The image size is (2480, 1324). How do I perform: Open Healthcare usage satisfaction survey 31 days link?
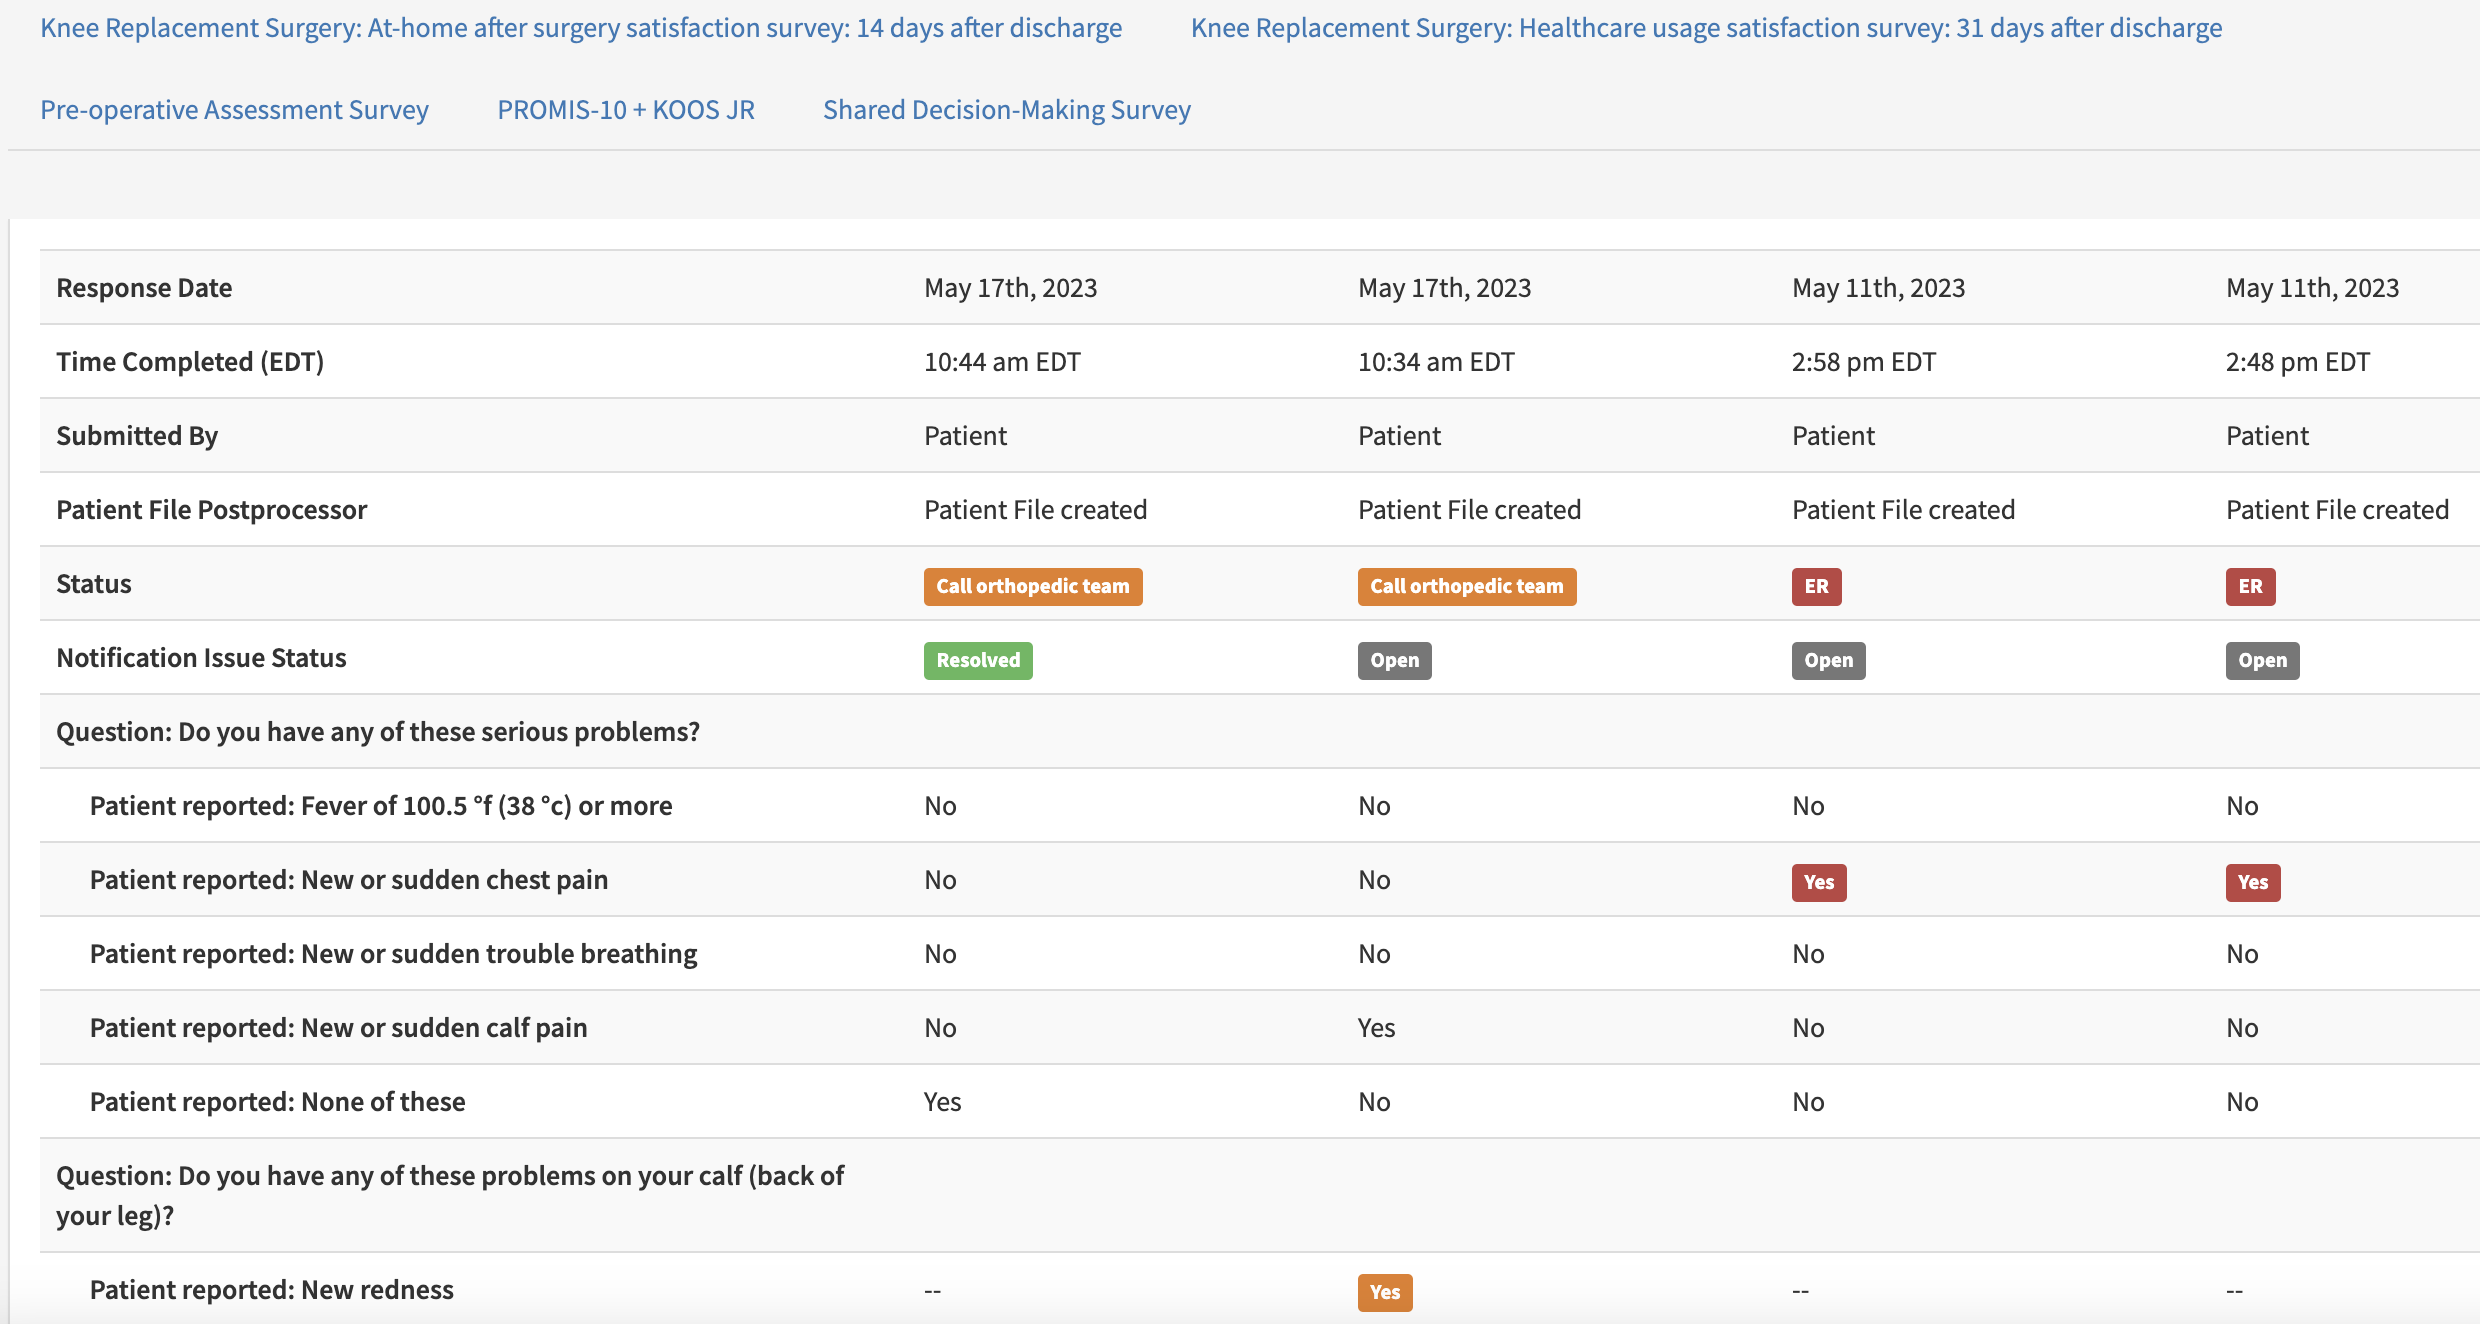tap(1706, 28)
